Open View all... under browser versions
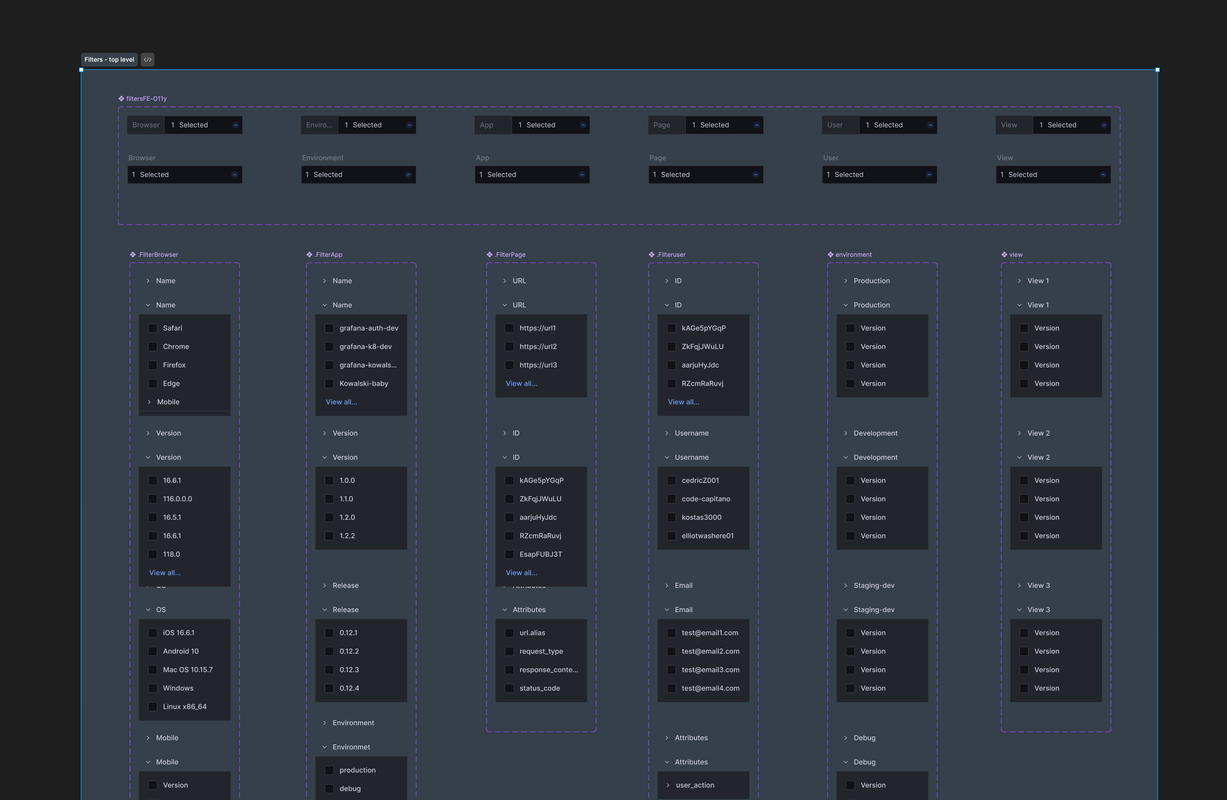 (x=165, y=573)
